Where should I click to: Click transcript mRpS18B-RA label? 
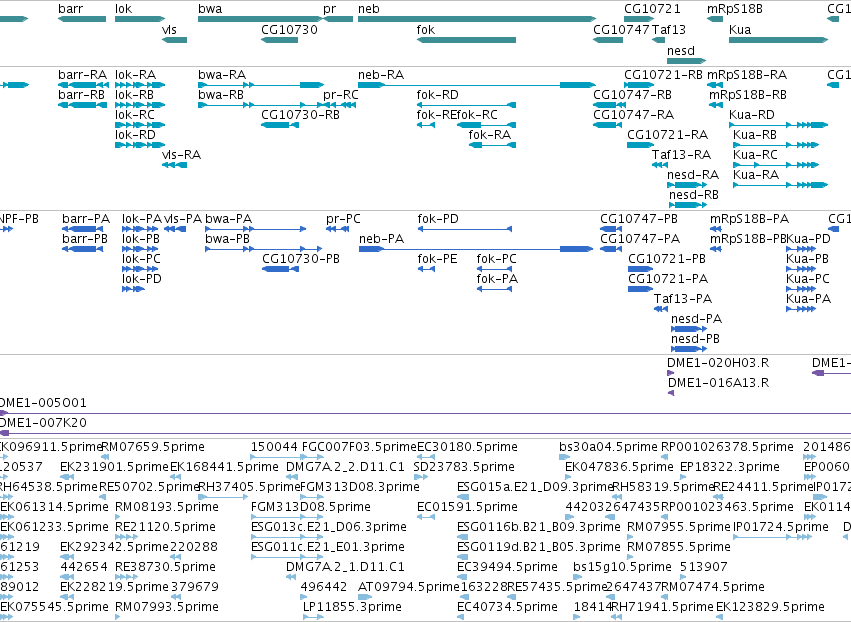747,75
